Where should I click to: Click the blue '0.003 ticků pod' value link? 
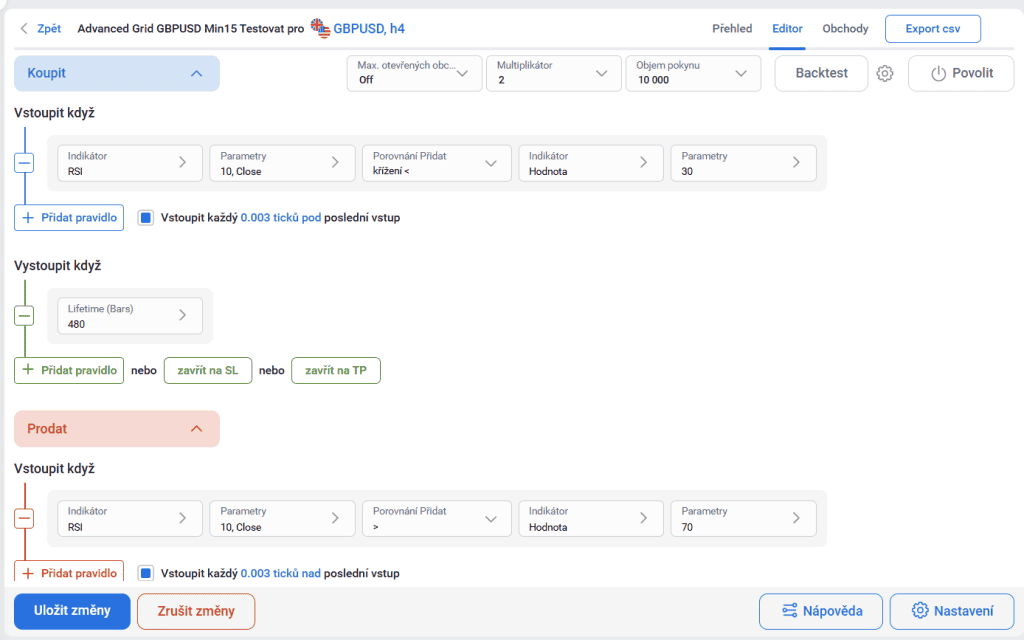[x=280, y=217]
